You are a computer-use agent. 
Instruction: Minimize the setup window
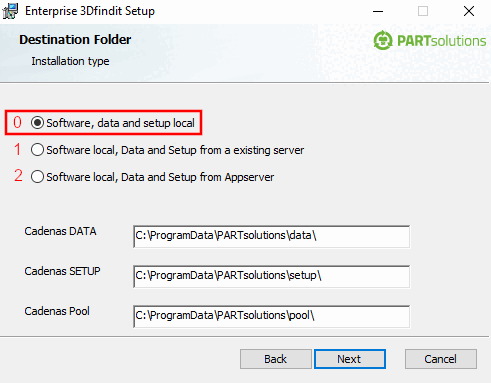pyautogui.click(x=378, y=11)
